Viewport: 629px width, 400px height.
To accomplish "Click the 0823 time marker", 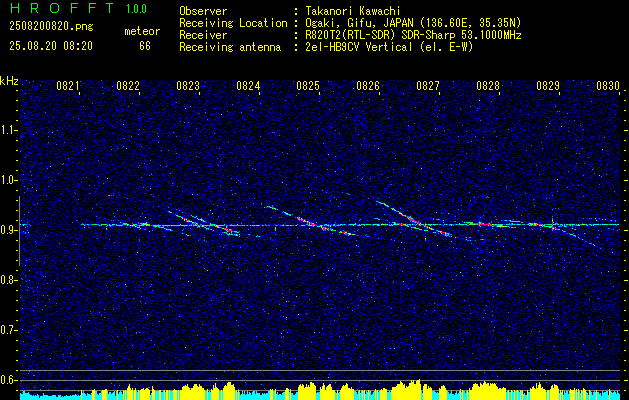I will pos(188,86).
